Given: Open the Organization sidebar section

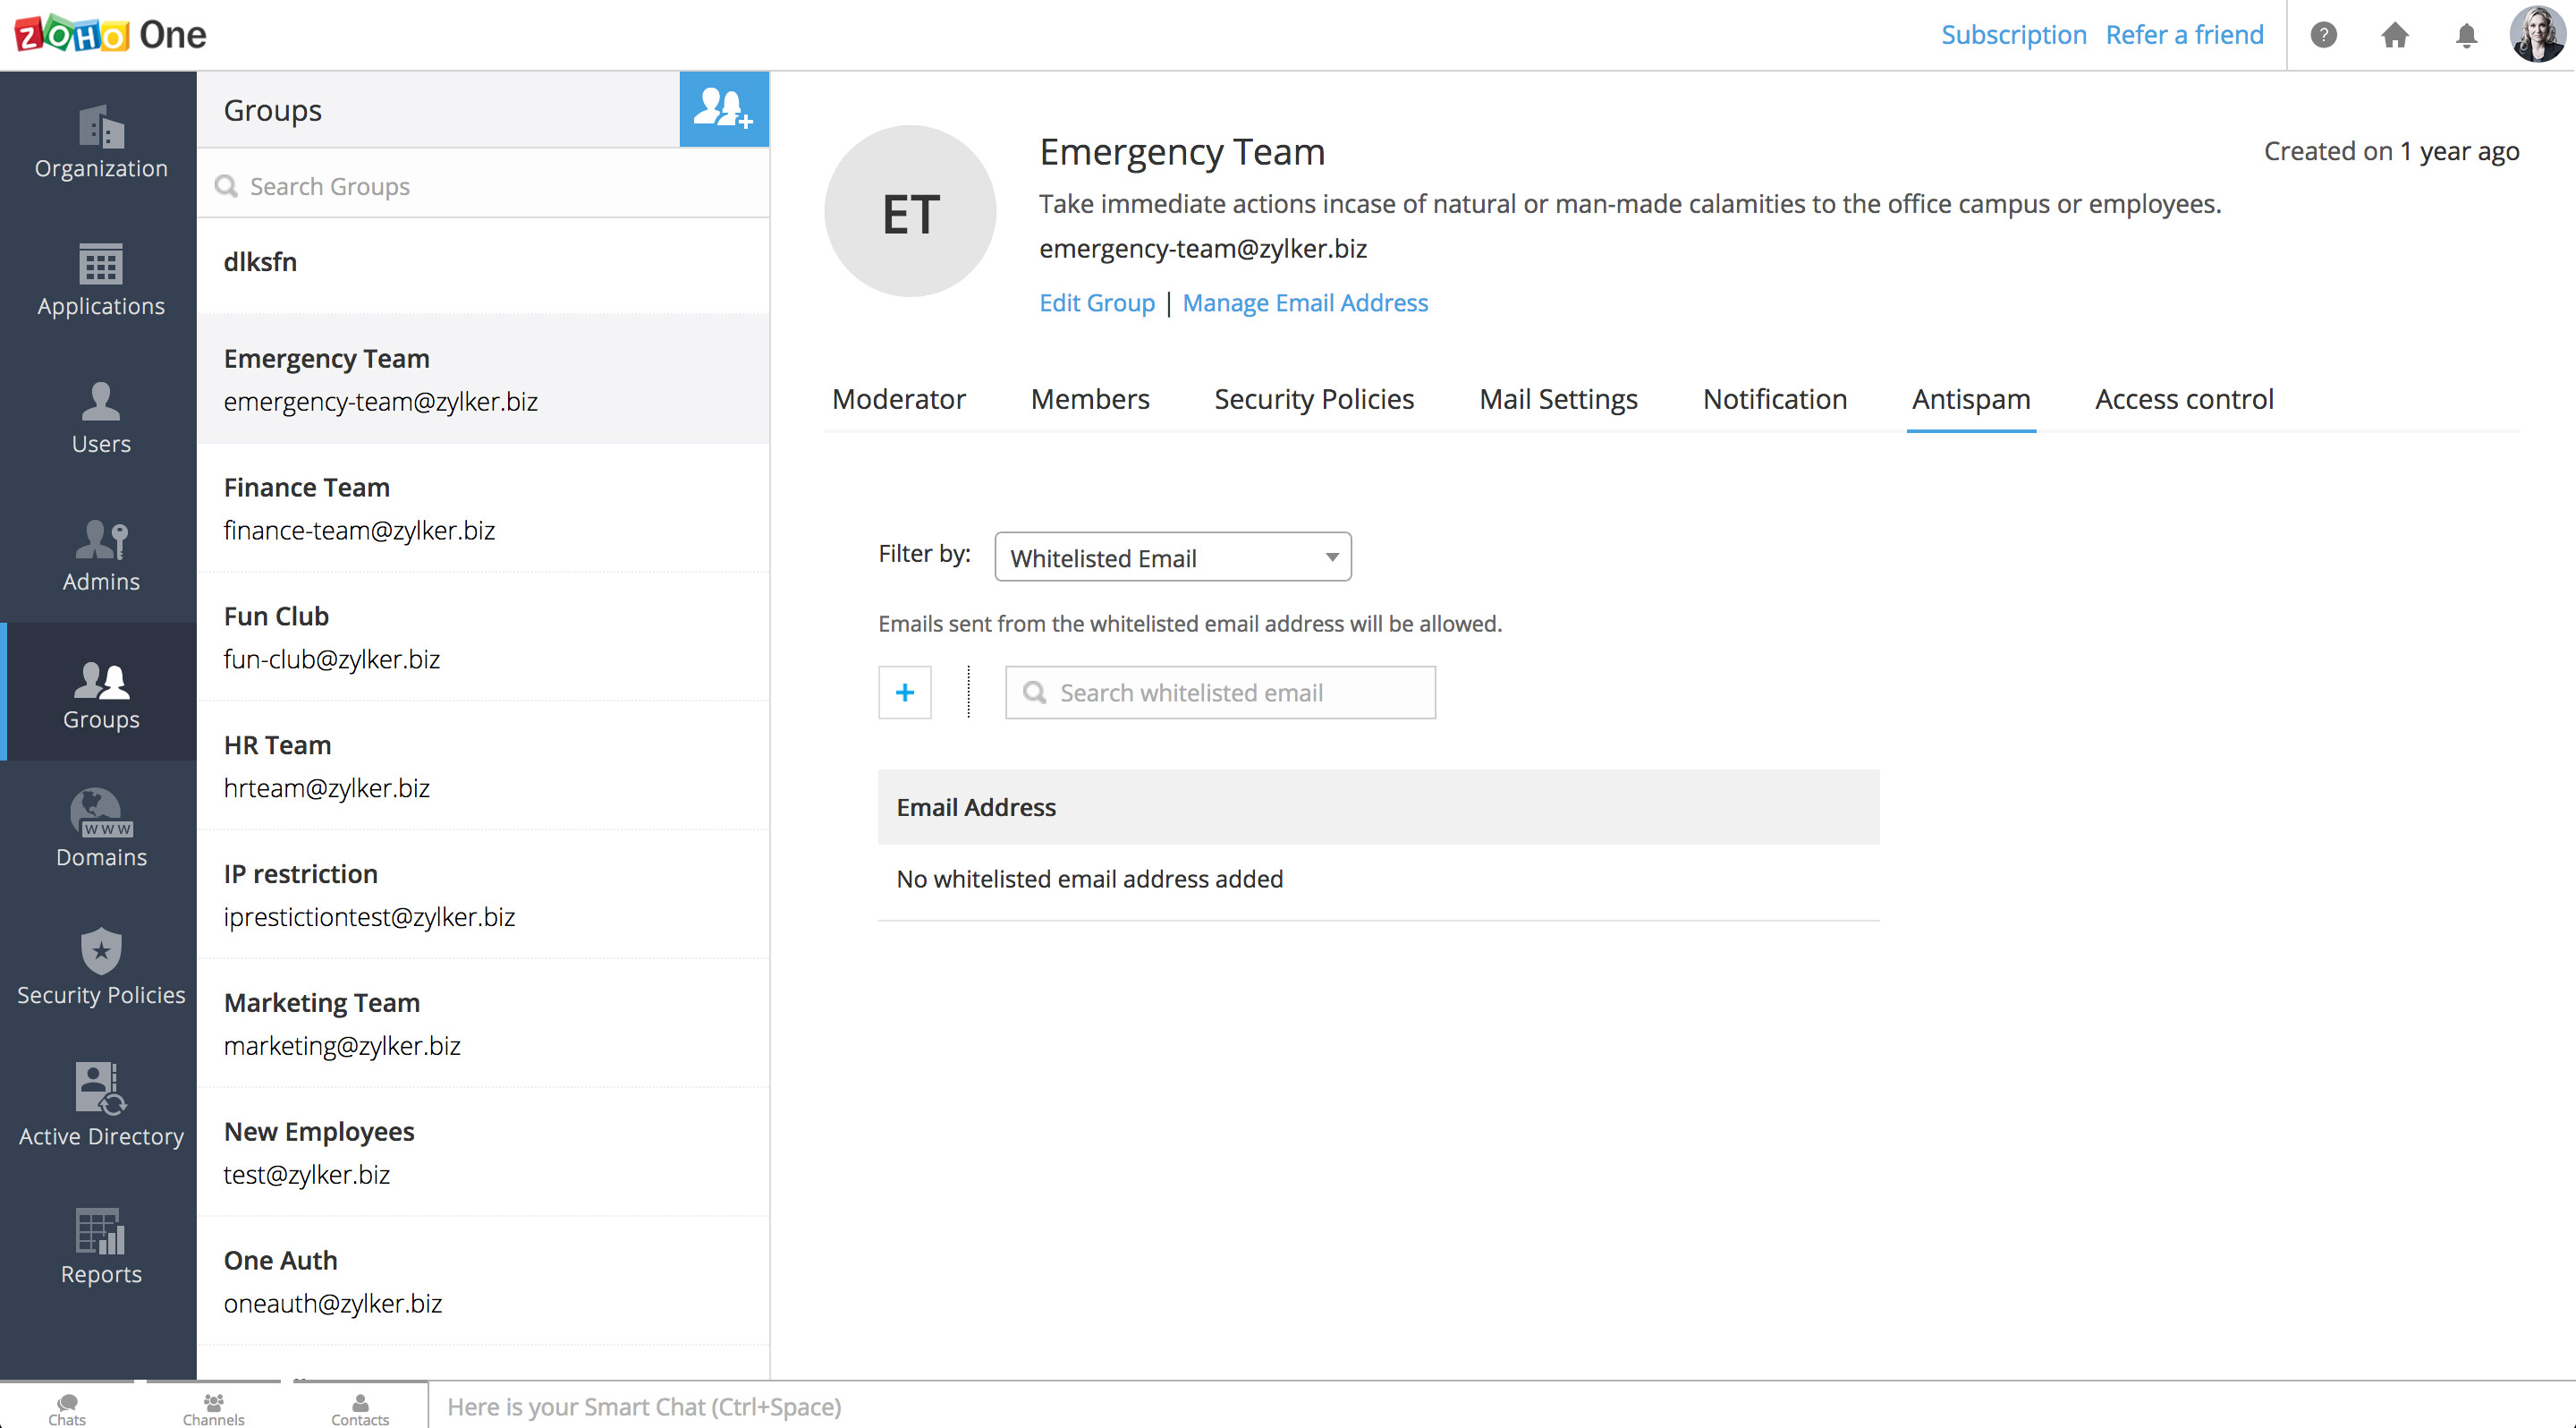Looking at the screenshot, I should pyautogui.click(x=101, y=142).
